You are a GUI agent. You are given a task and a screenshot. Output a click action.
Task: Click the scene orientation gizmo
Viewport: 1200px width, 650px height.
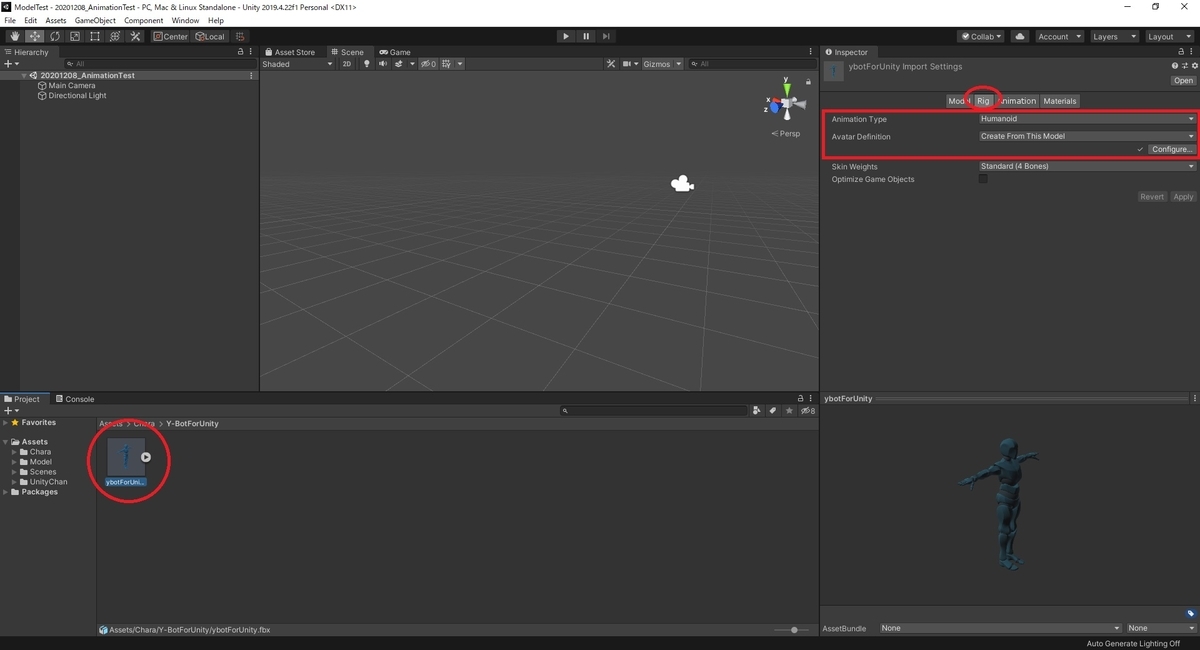786,101
